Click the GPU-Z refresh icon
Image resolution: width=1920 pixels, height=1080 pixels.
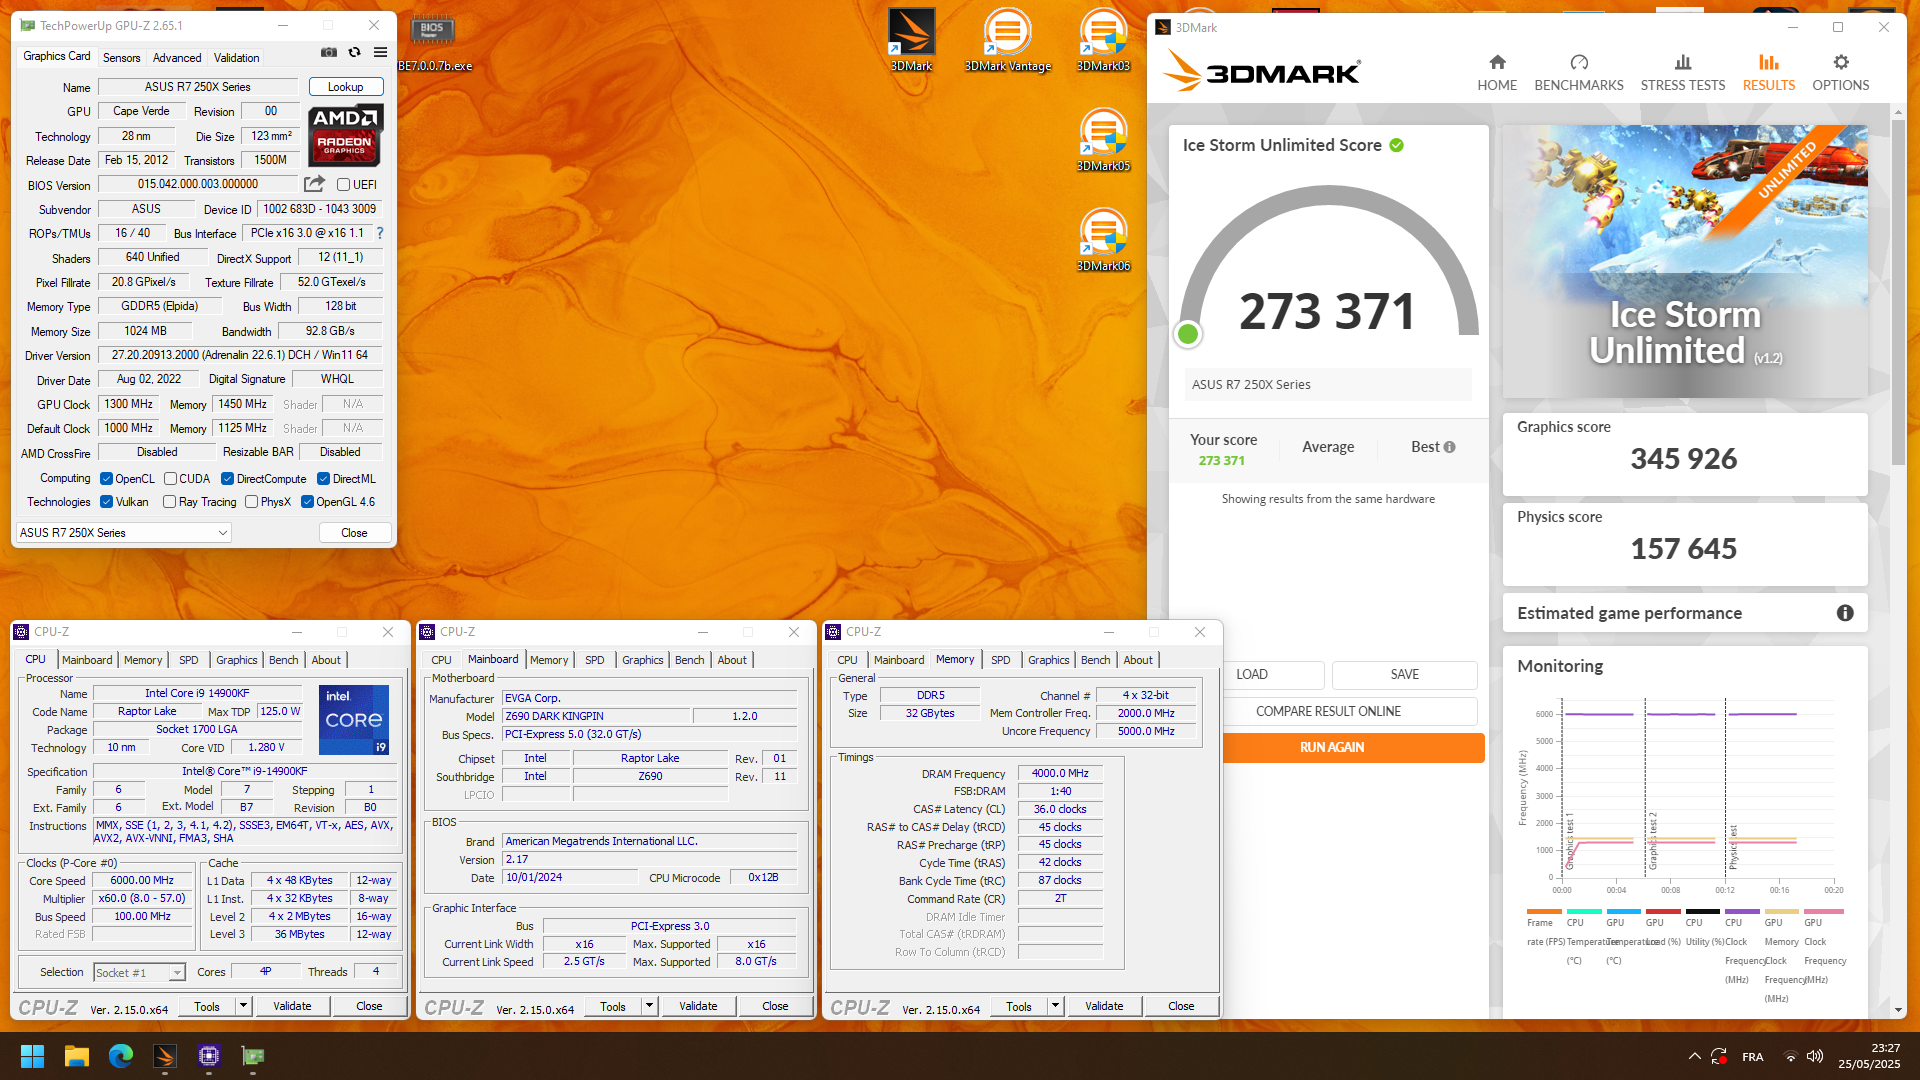coord(354,53)
